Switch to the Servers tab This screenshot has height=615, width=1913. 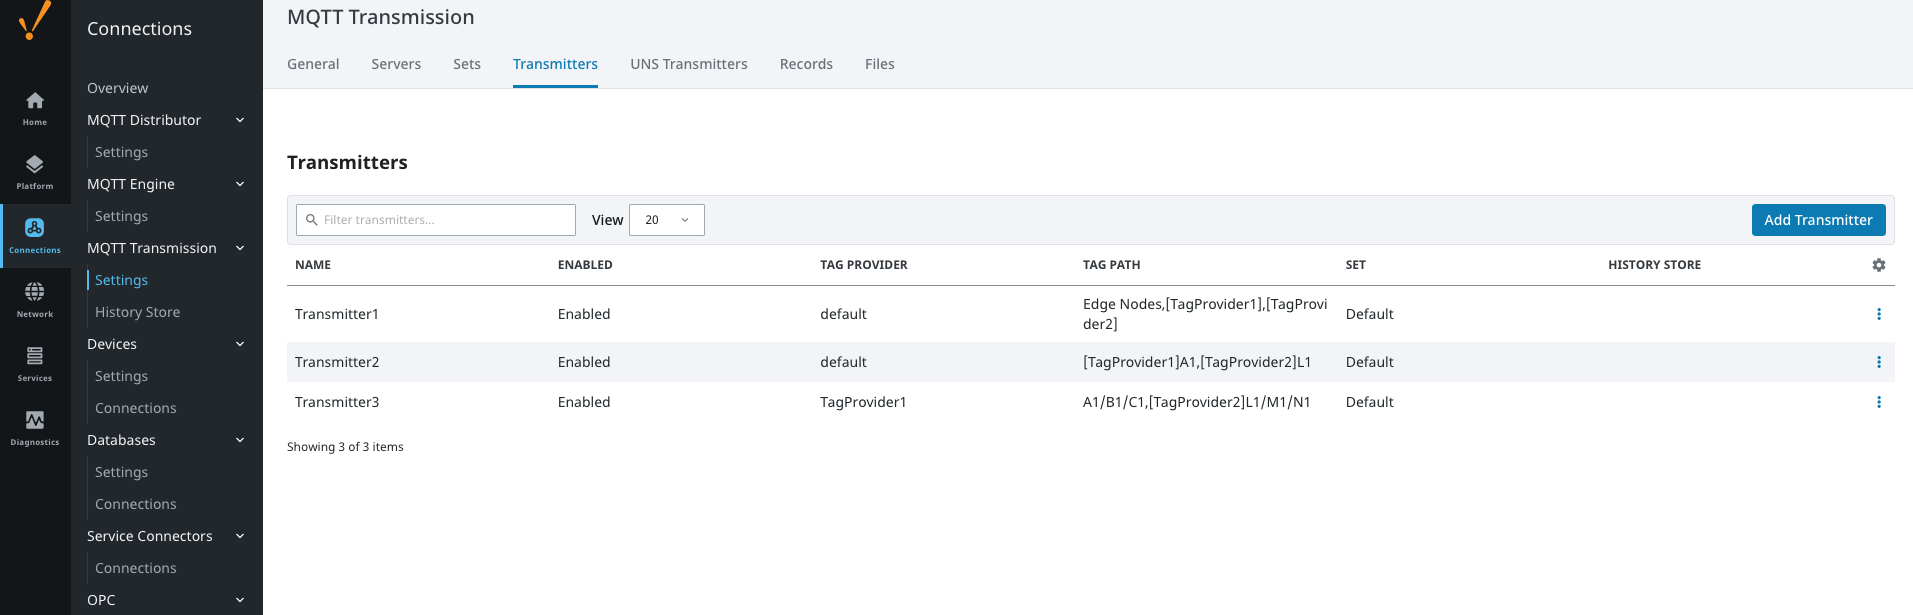click(396, 64)
